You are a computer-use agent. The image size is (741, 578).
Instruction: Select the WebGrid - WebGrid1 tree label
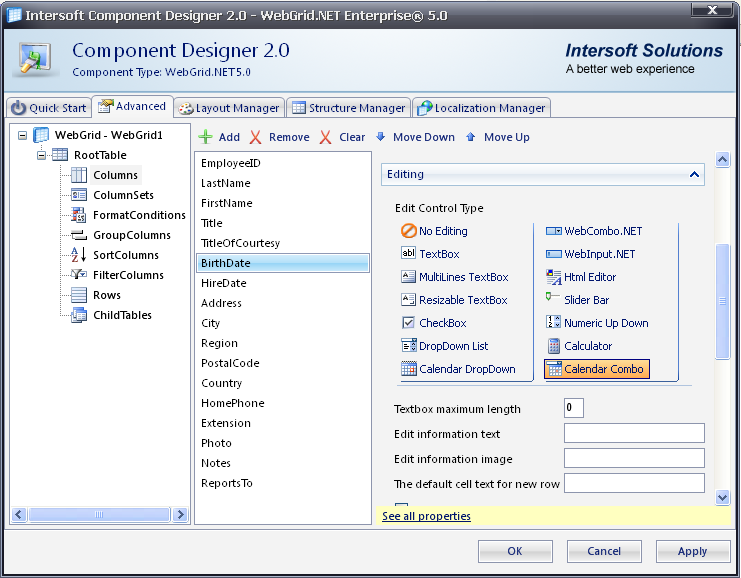109,135
